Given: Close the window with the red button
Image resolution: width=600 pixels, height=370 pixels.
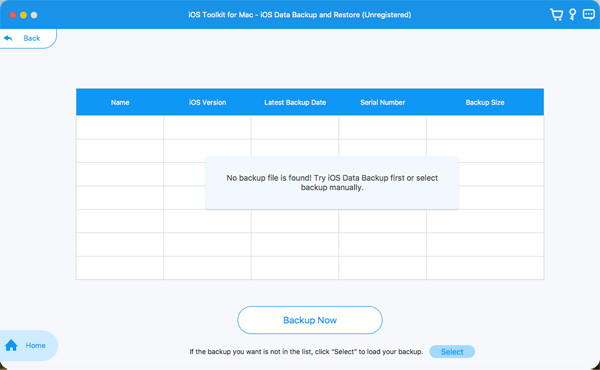Looking at the screenshot, I should click(x=13, y=15).
